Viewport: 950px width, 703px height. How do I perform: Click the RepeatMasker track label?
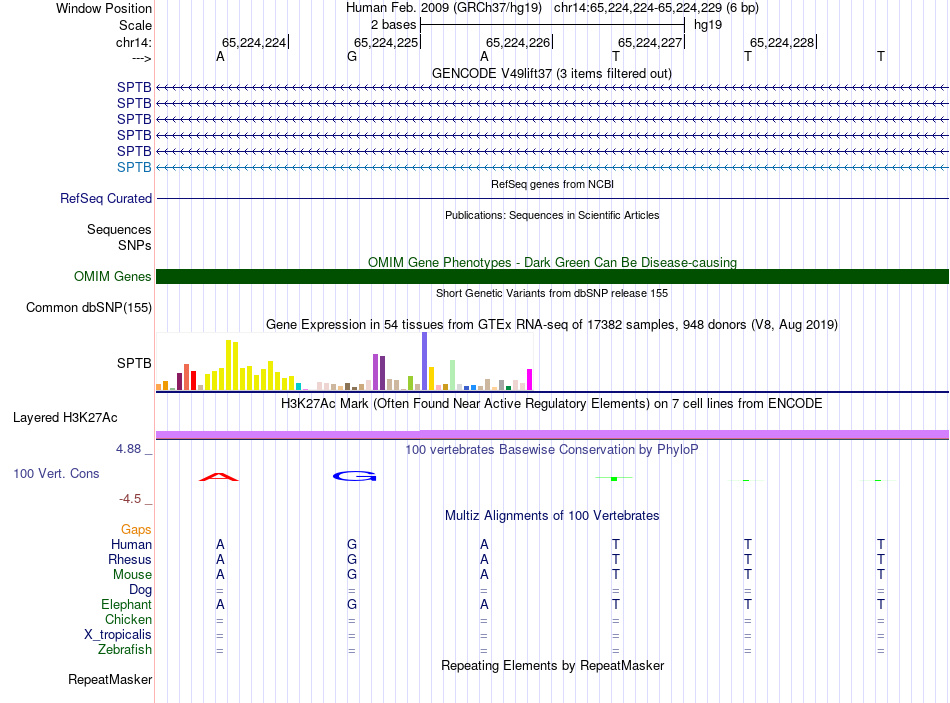coord(110,679)
